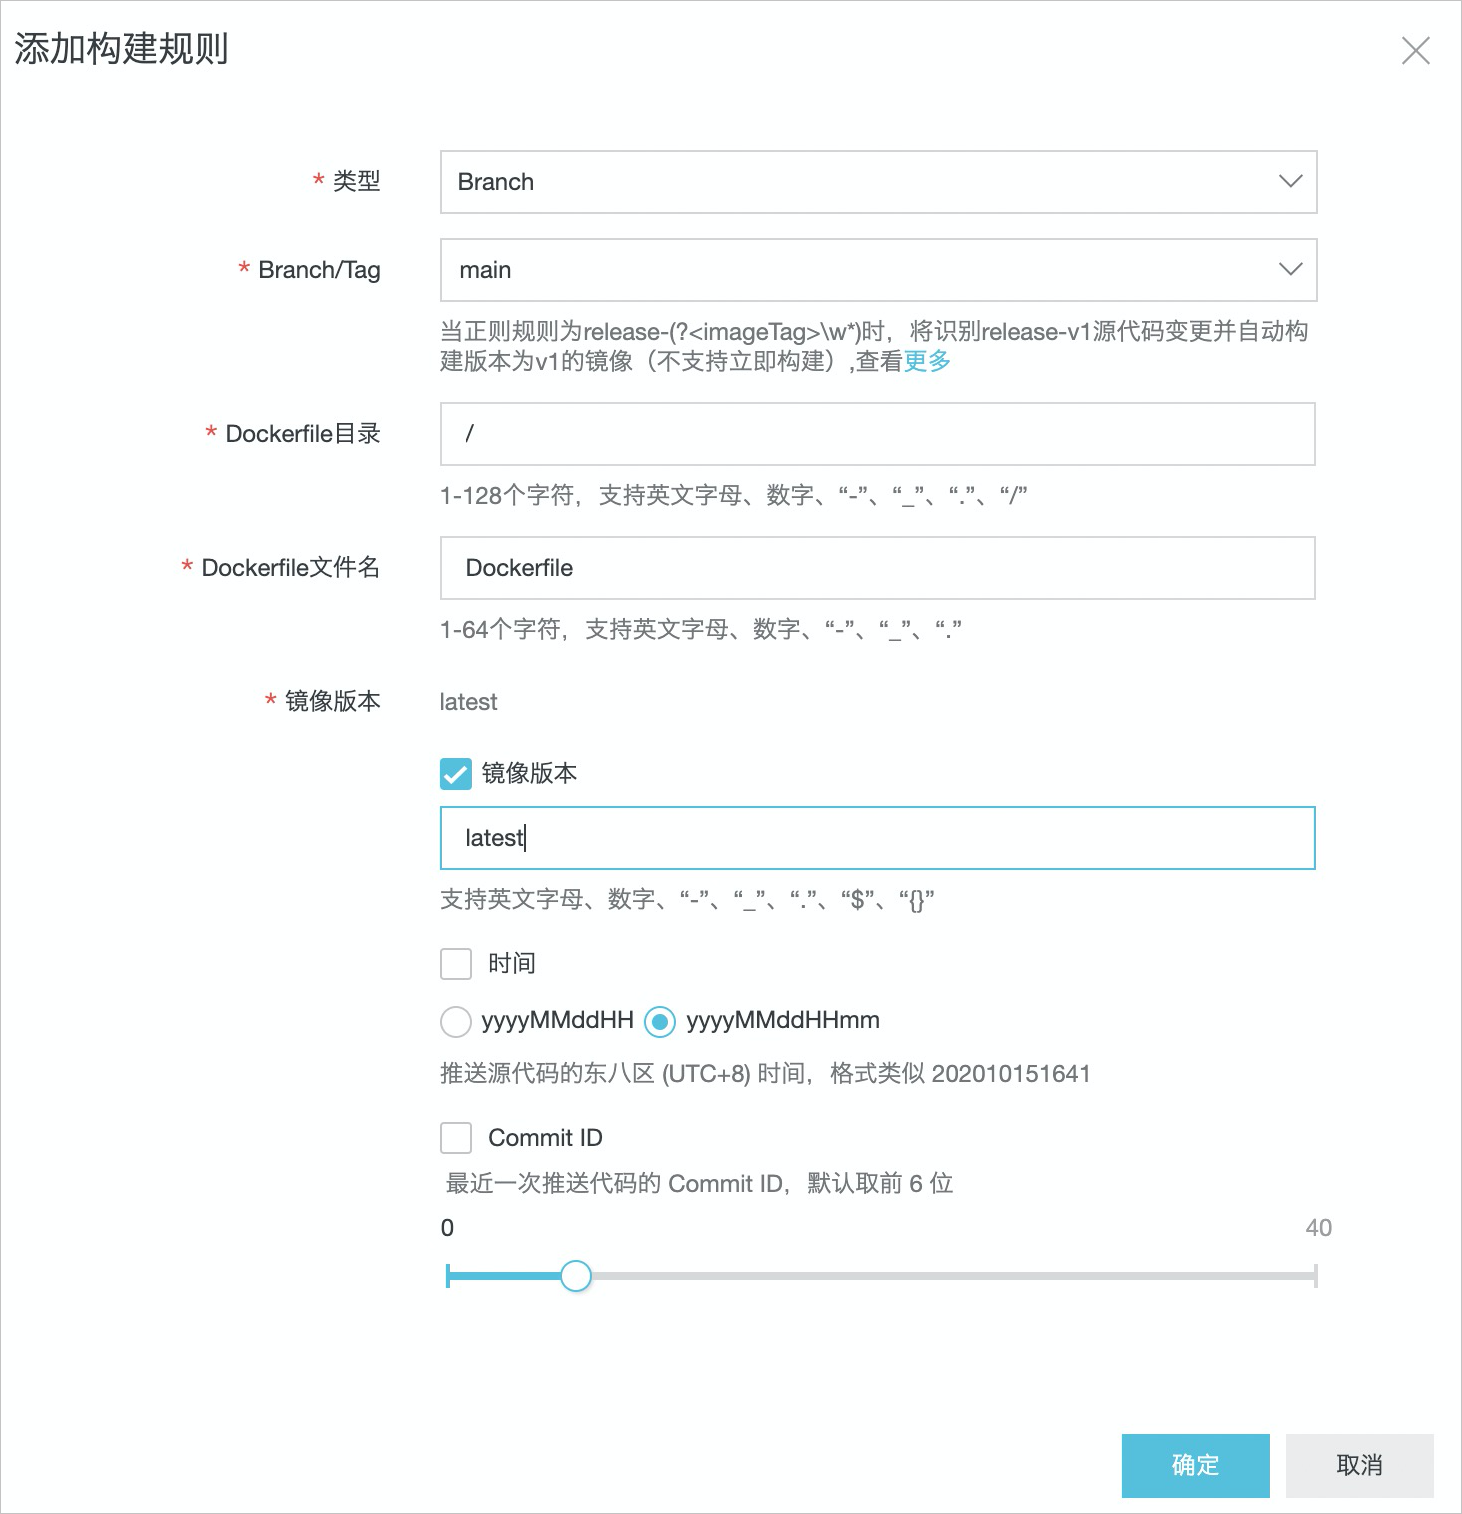Click the 1-64个字符 hint text
This screenshot has width=1462, height=1514.
click(x=701, y=629)
